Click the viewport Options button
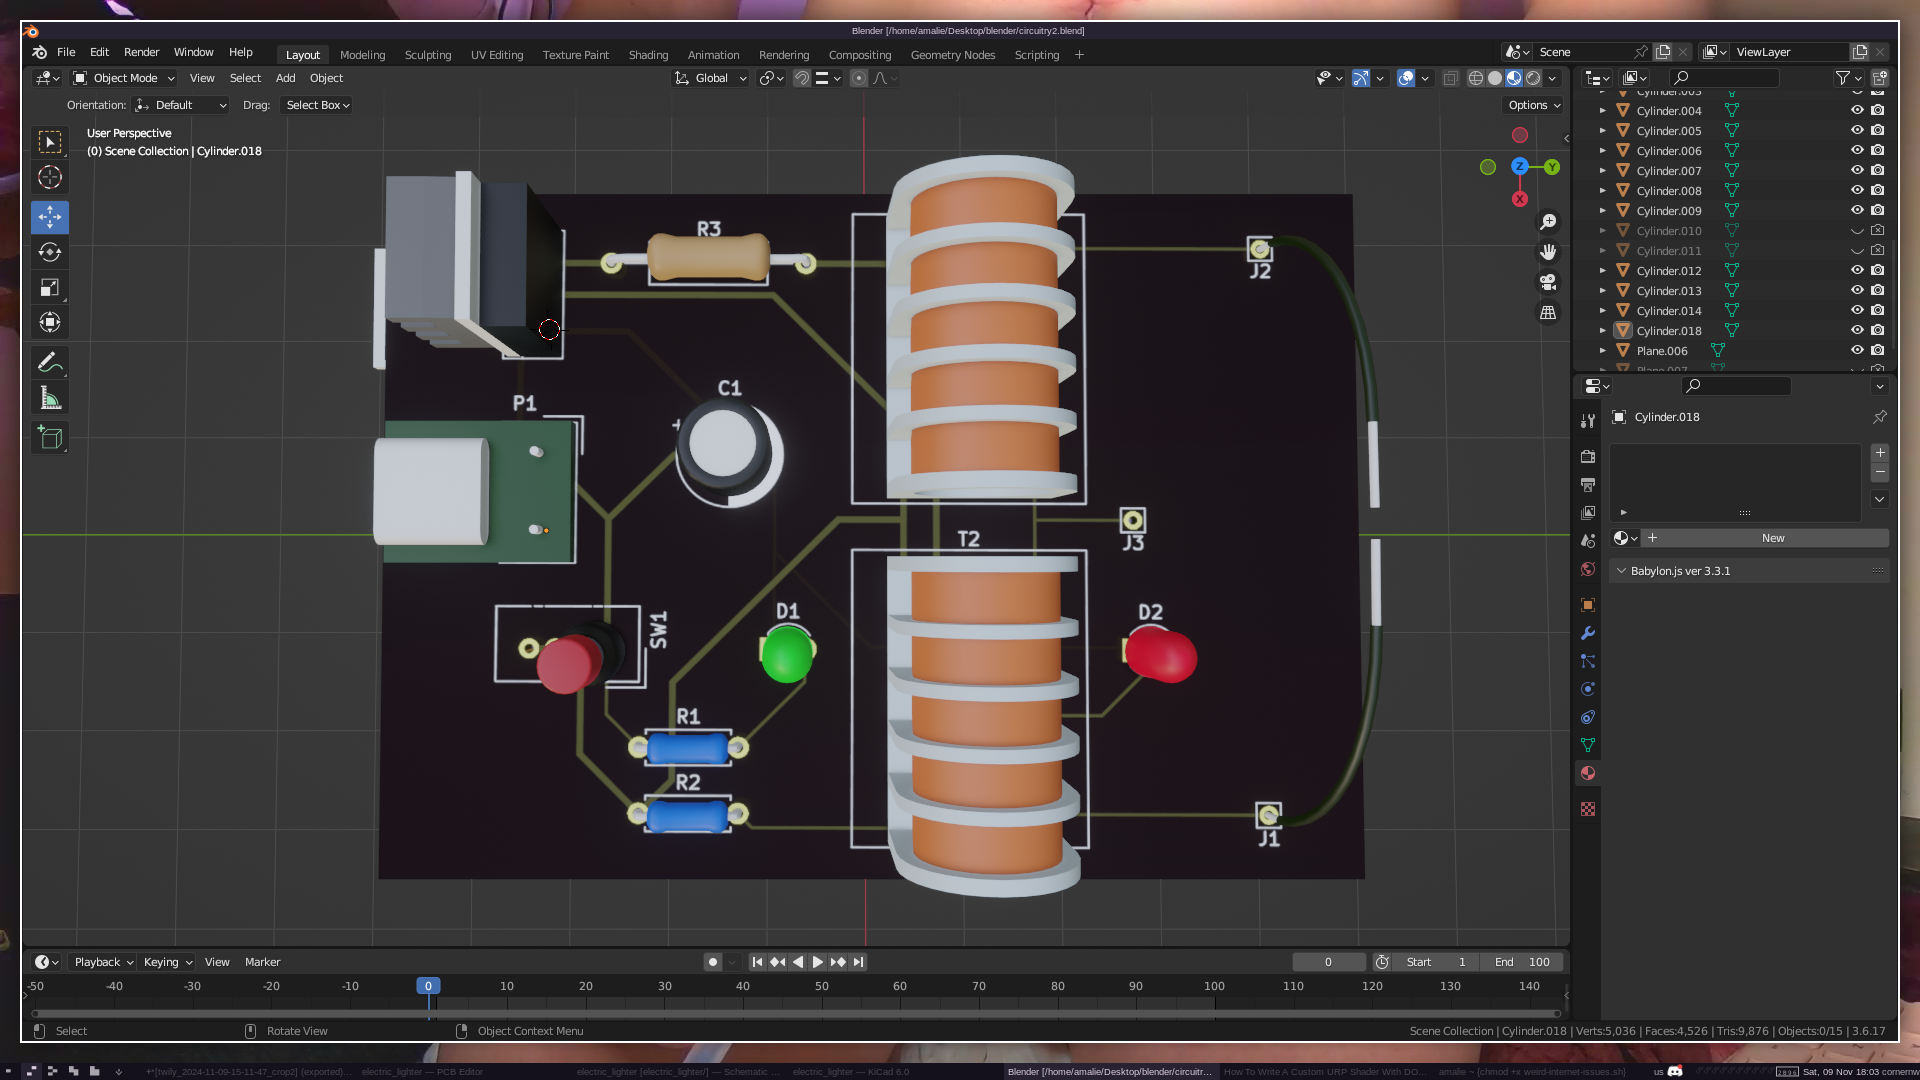 point(1534,105)
